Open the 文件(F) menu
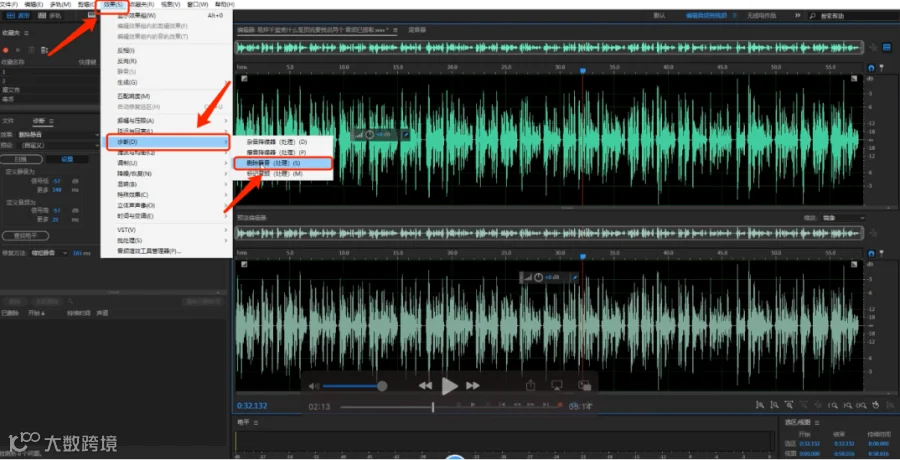The image size is (900, 460). coord(9,4)
